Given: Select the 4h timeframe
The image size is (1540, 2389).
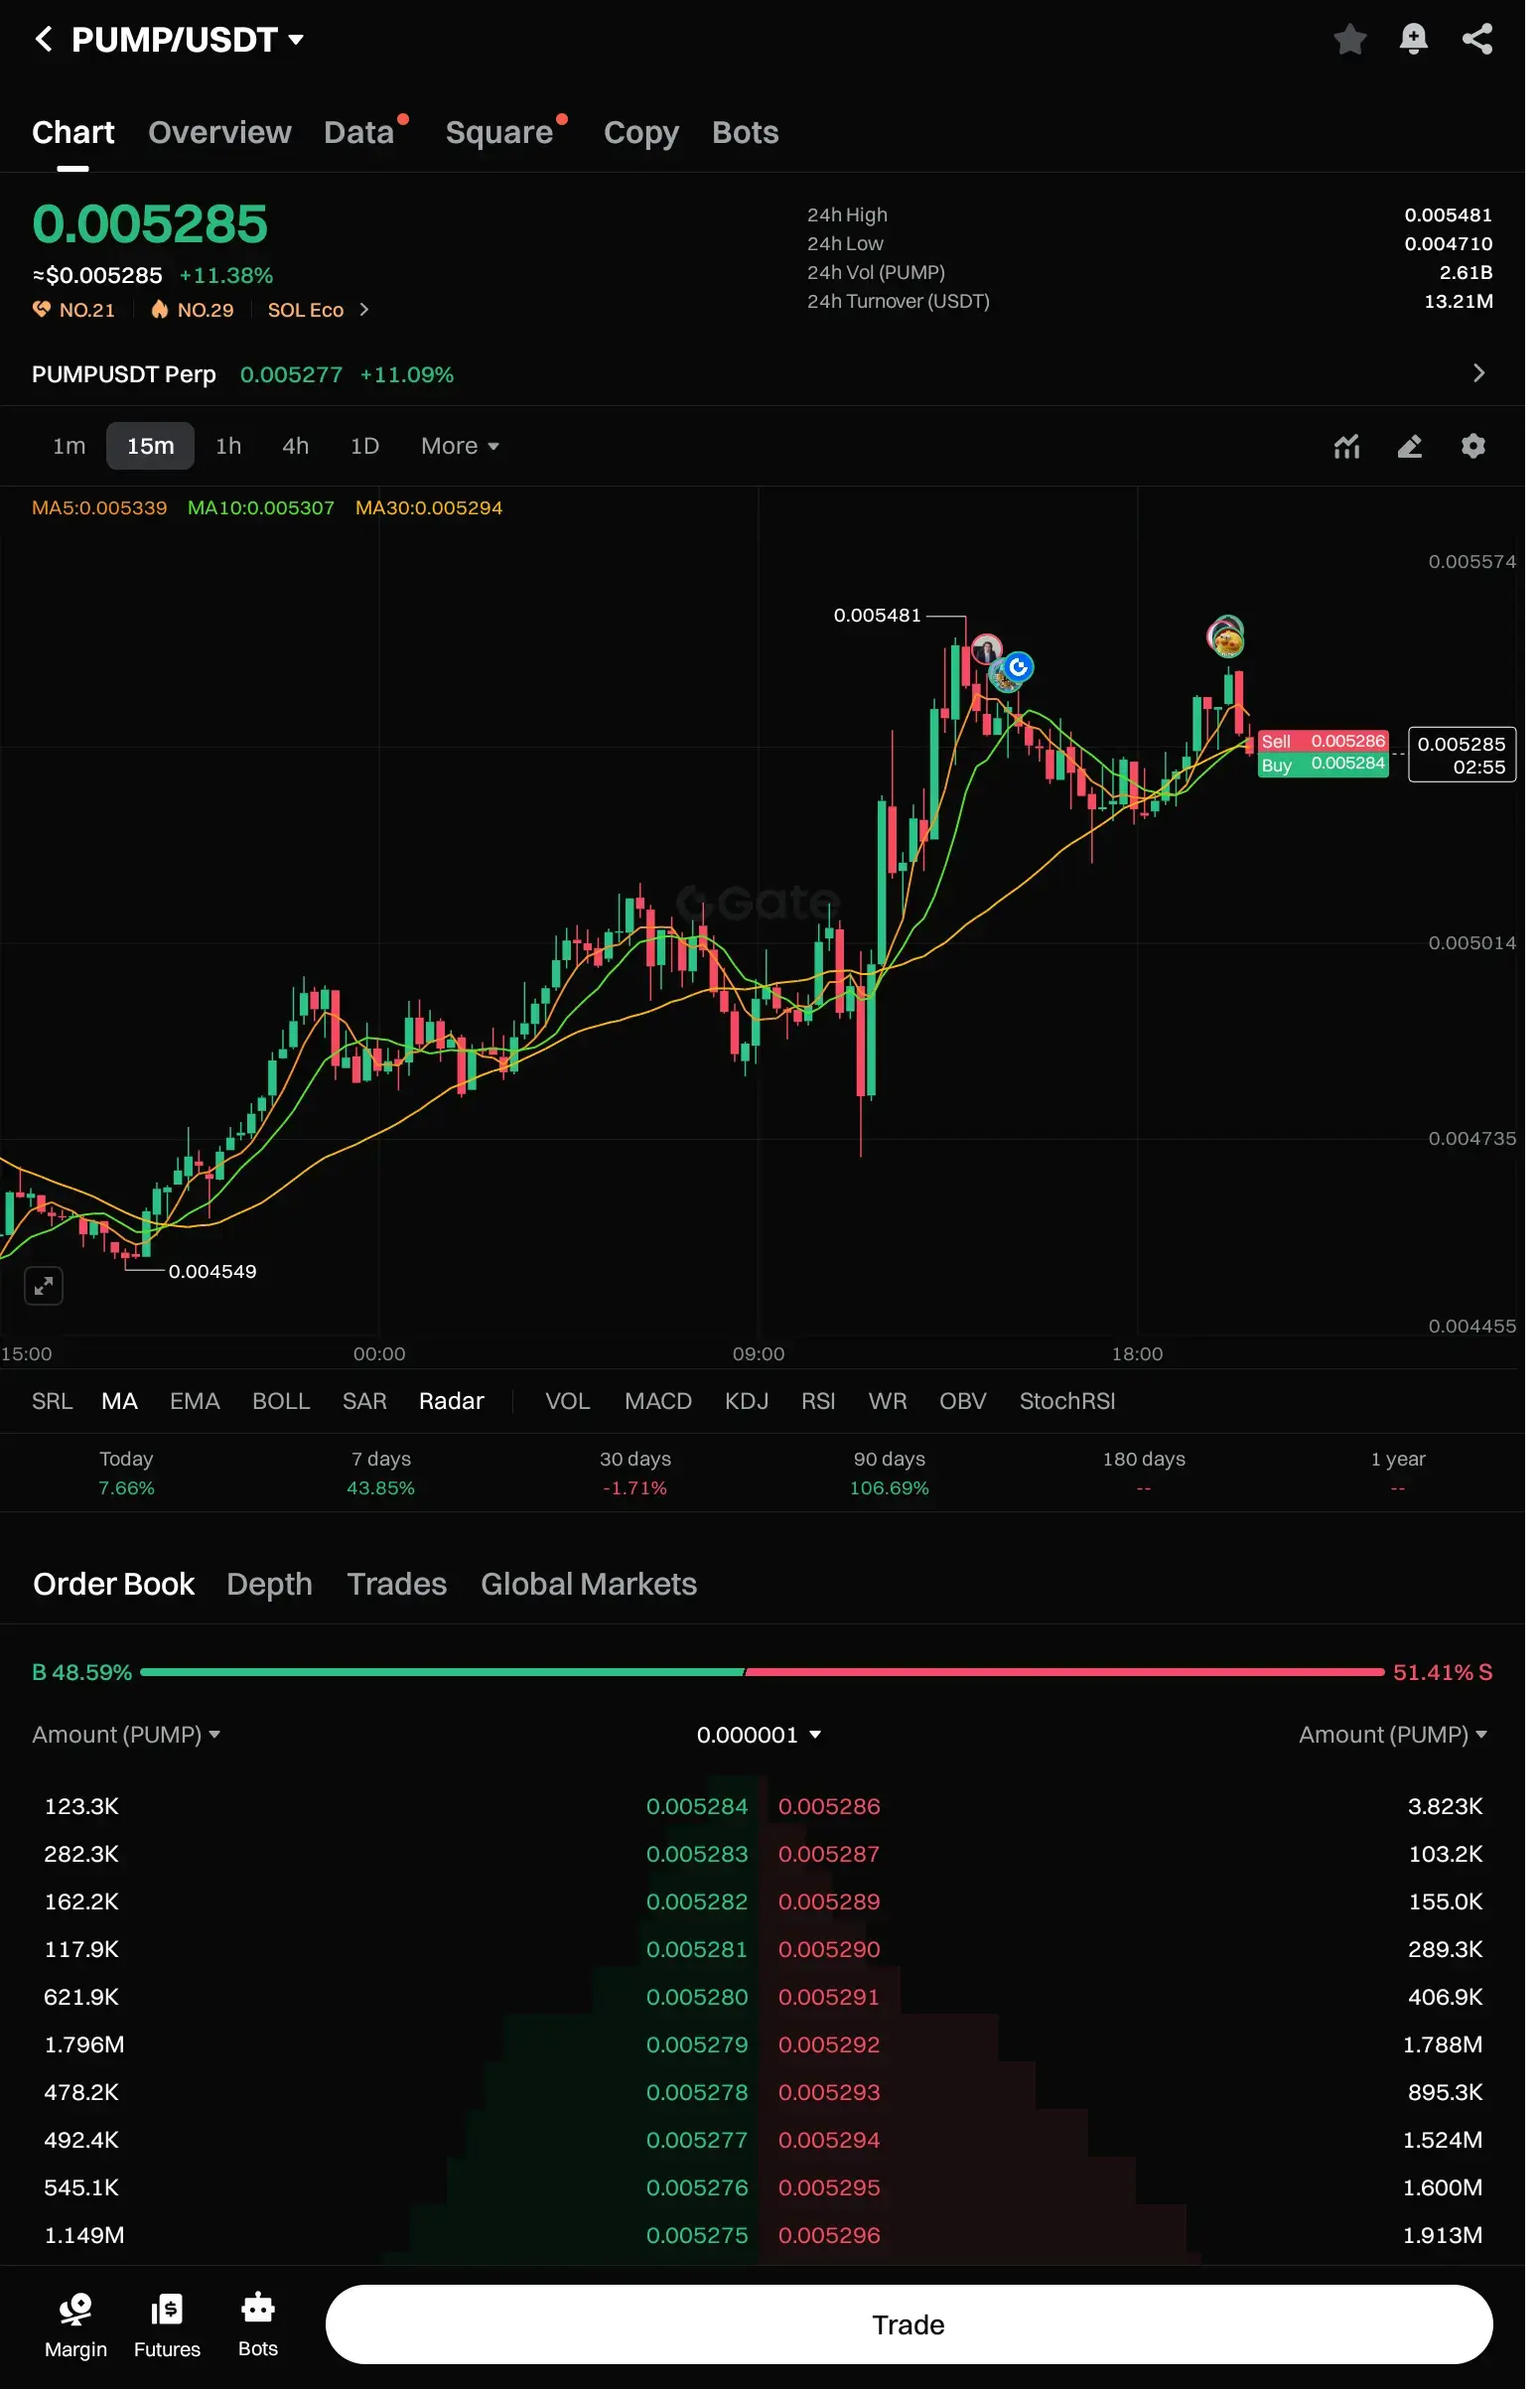Looking at the screenshot, I should 295,446.
